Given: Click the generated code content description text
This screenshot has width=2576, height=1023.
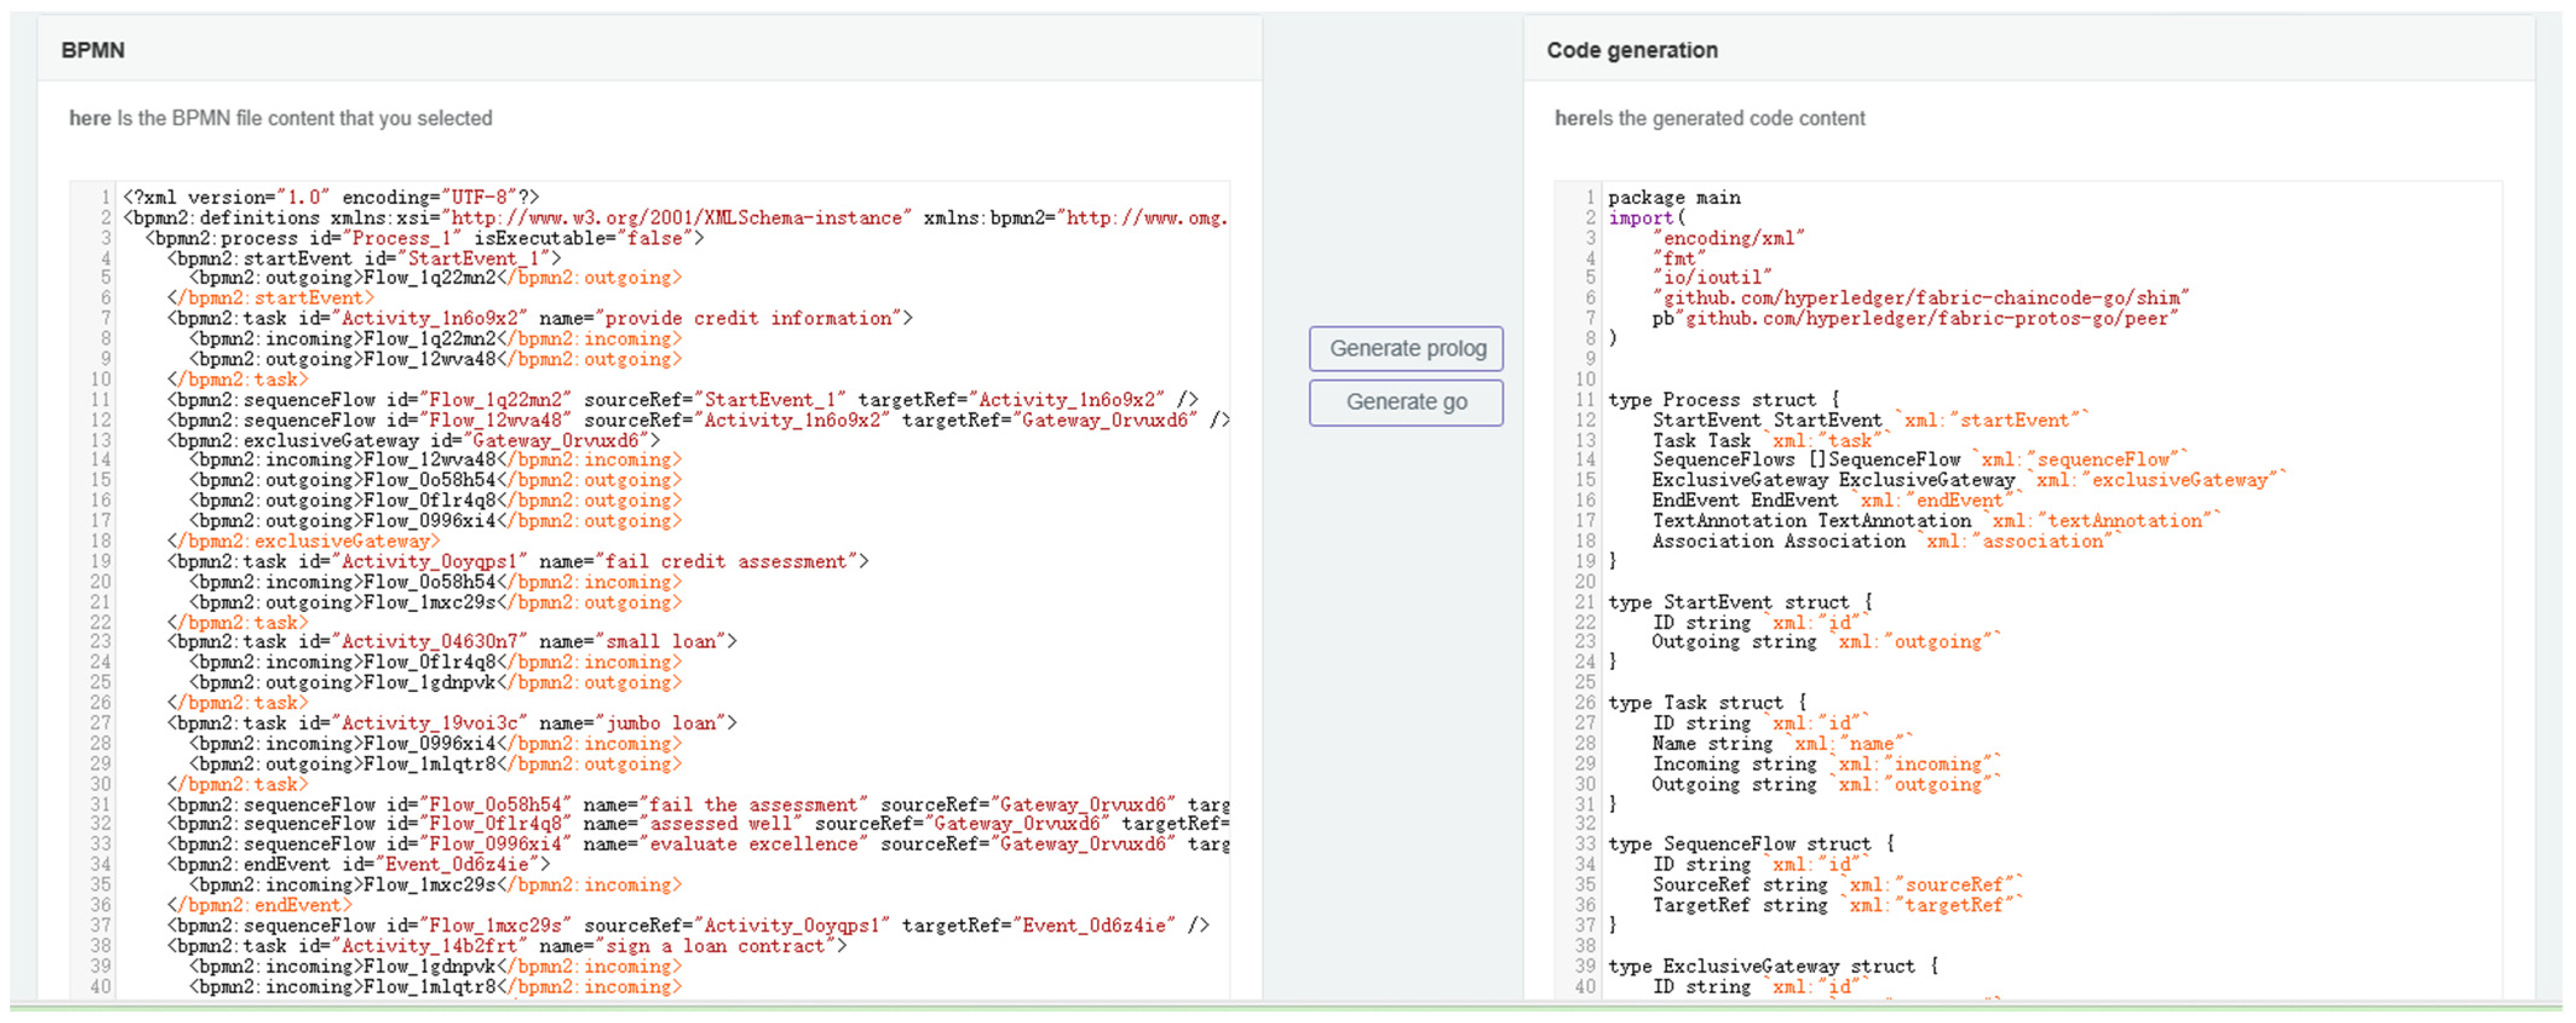Looking at the screenshot, I should click(1709, 118).
